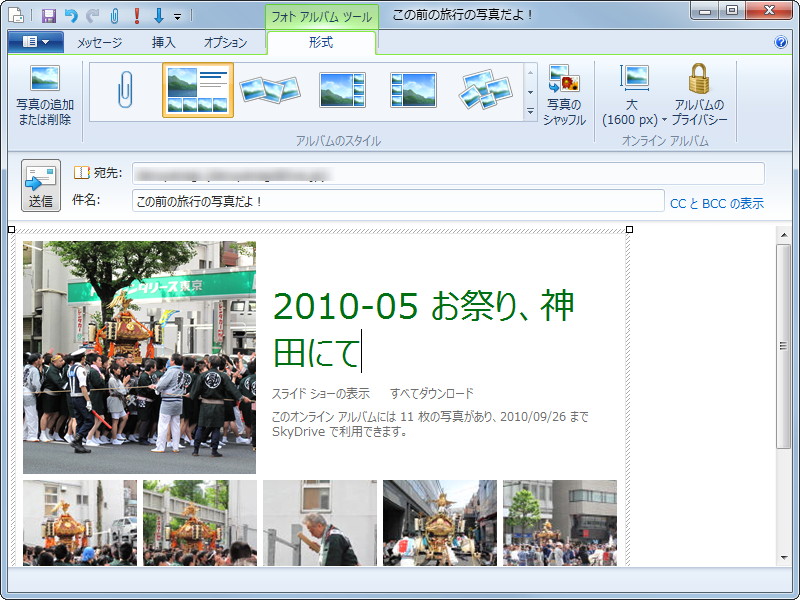Click the フォト アルバム ツール contextual tab header
Viewport: 800px width, 600px height.
click(321, 17)
